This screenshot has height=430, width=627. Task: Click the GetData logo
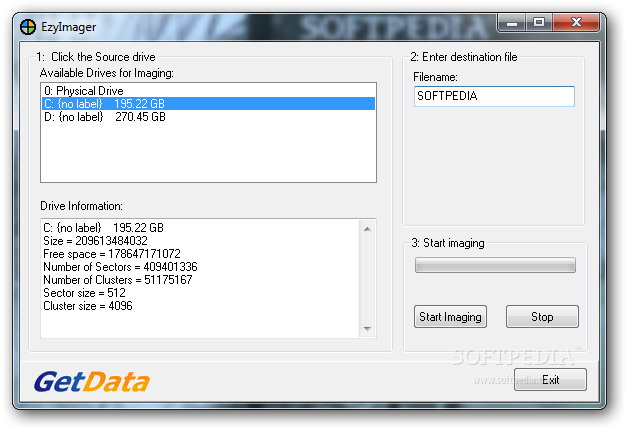(92, 381)
